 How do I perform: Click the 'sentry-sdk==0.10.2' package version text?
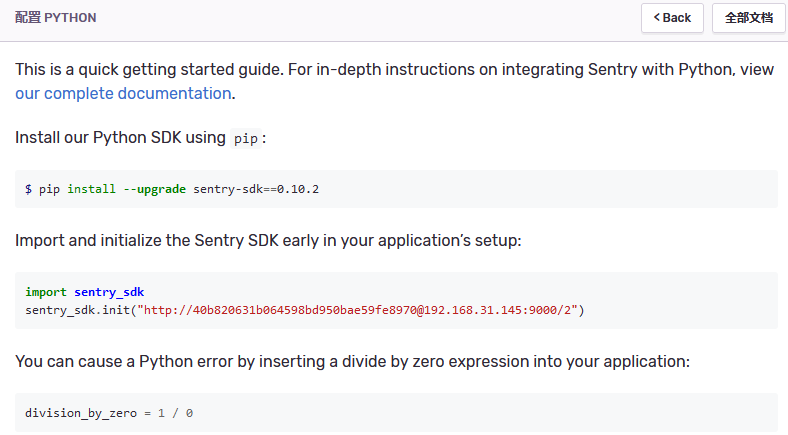point(255,189)
